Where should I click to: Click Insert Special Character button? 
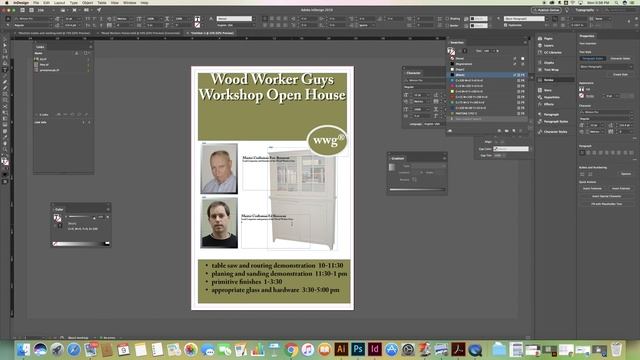tap(607, 196)
